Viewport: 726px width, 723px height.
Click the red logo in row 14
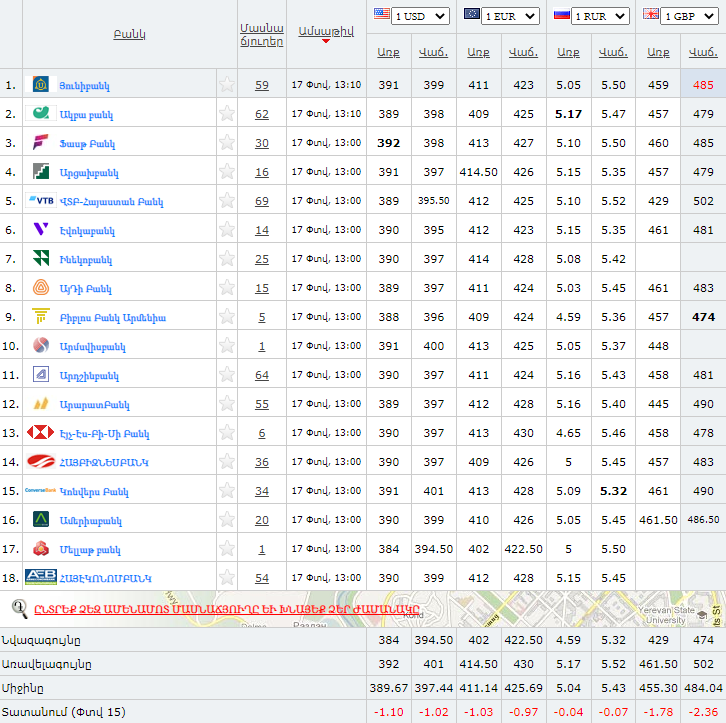(41, 461)
